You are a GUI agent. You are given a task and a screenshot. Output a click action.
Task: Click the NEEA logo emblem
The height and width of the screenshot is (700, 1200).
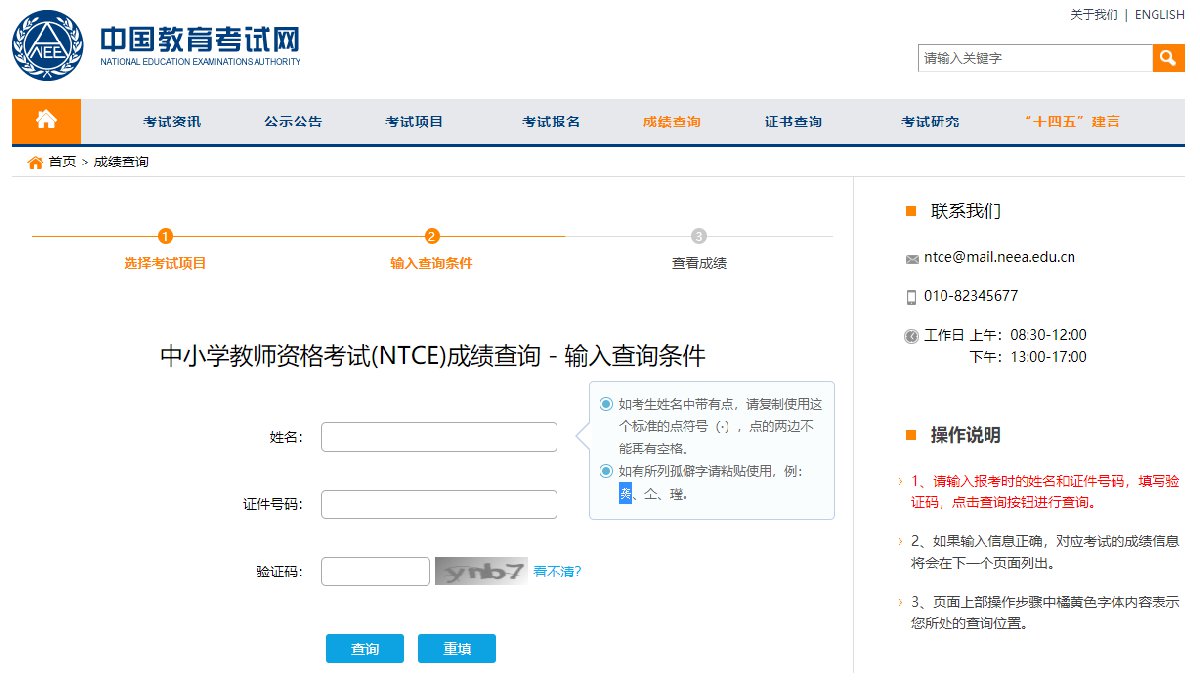[x=48, y=47]
